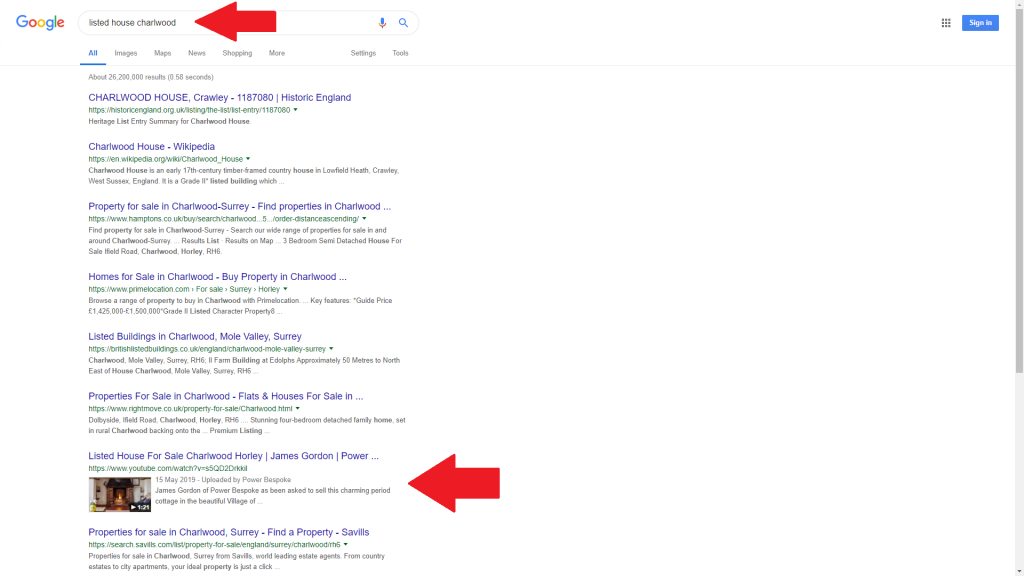Open the Shopping results tab

pyautogui.click(x=237, y=53)
